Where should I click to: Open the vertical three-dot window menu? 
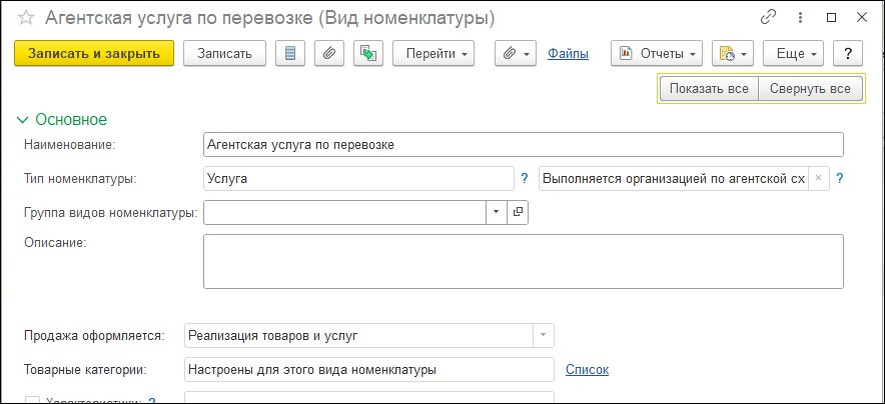point(800,18)
